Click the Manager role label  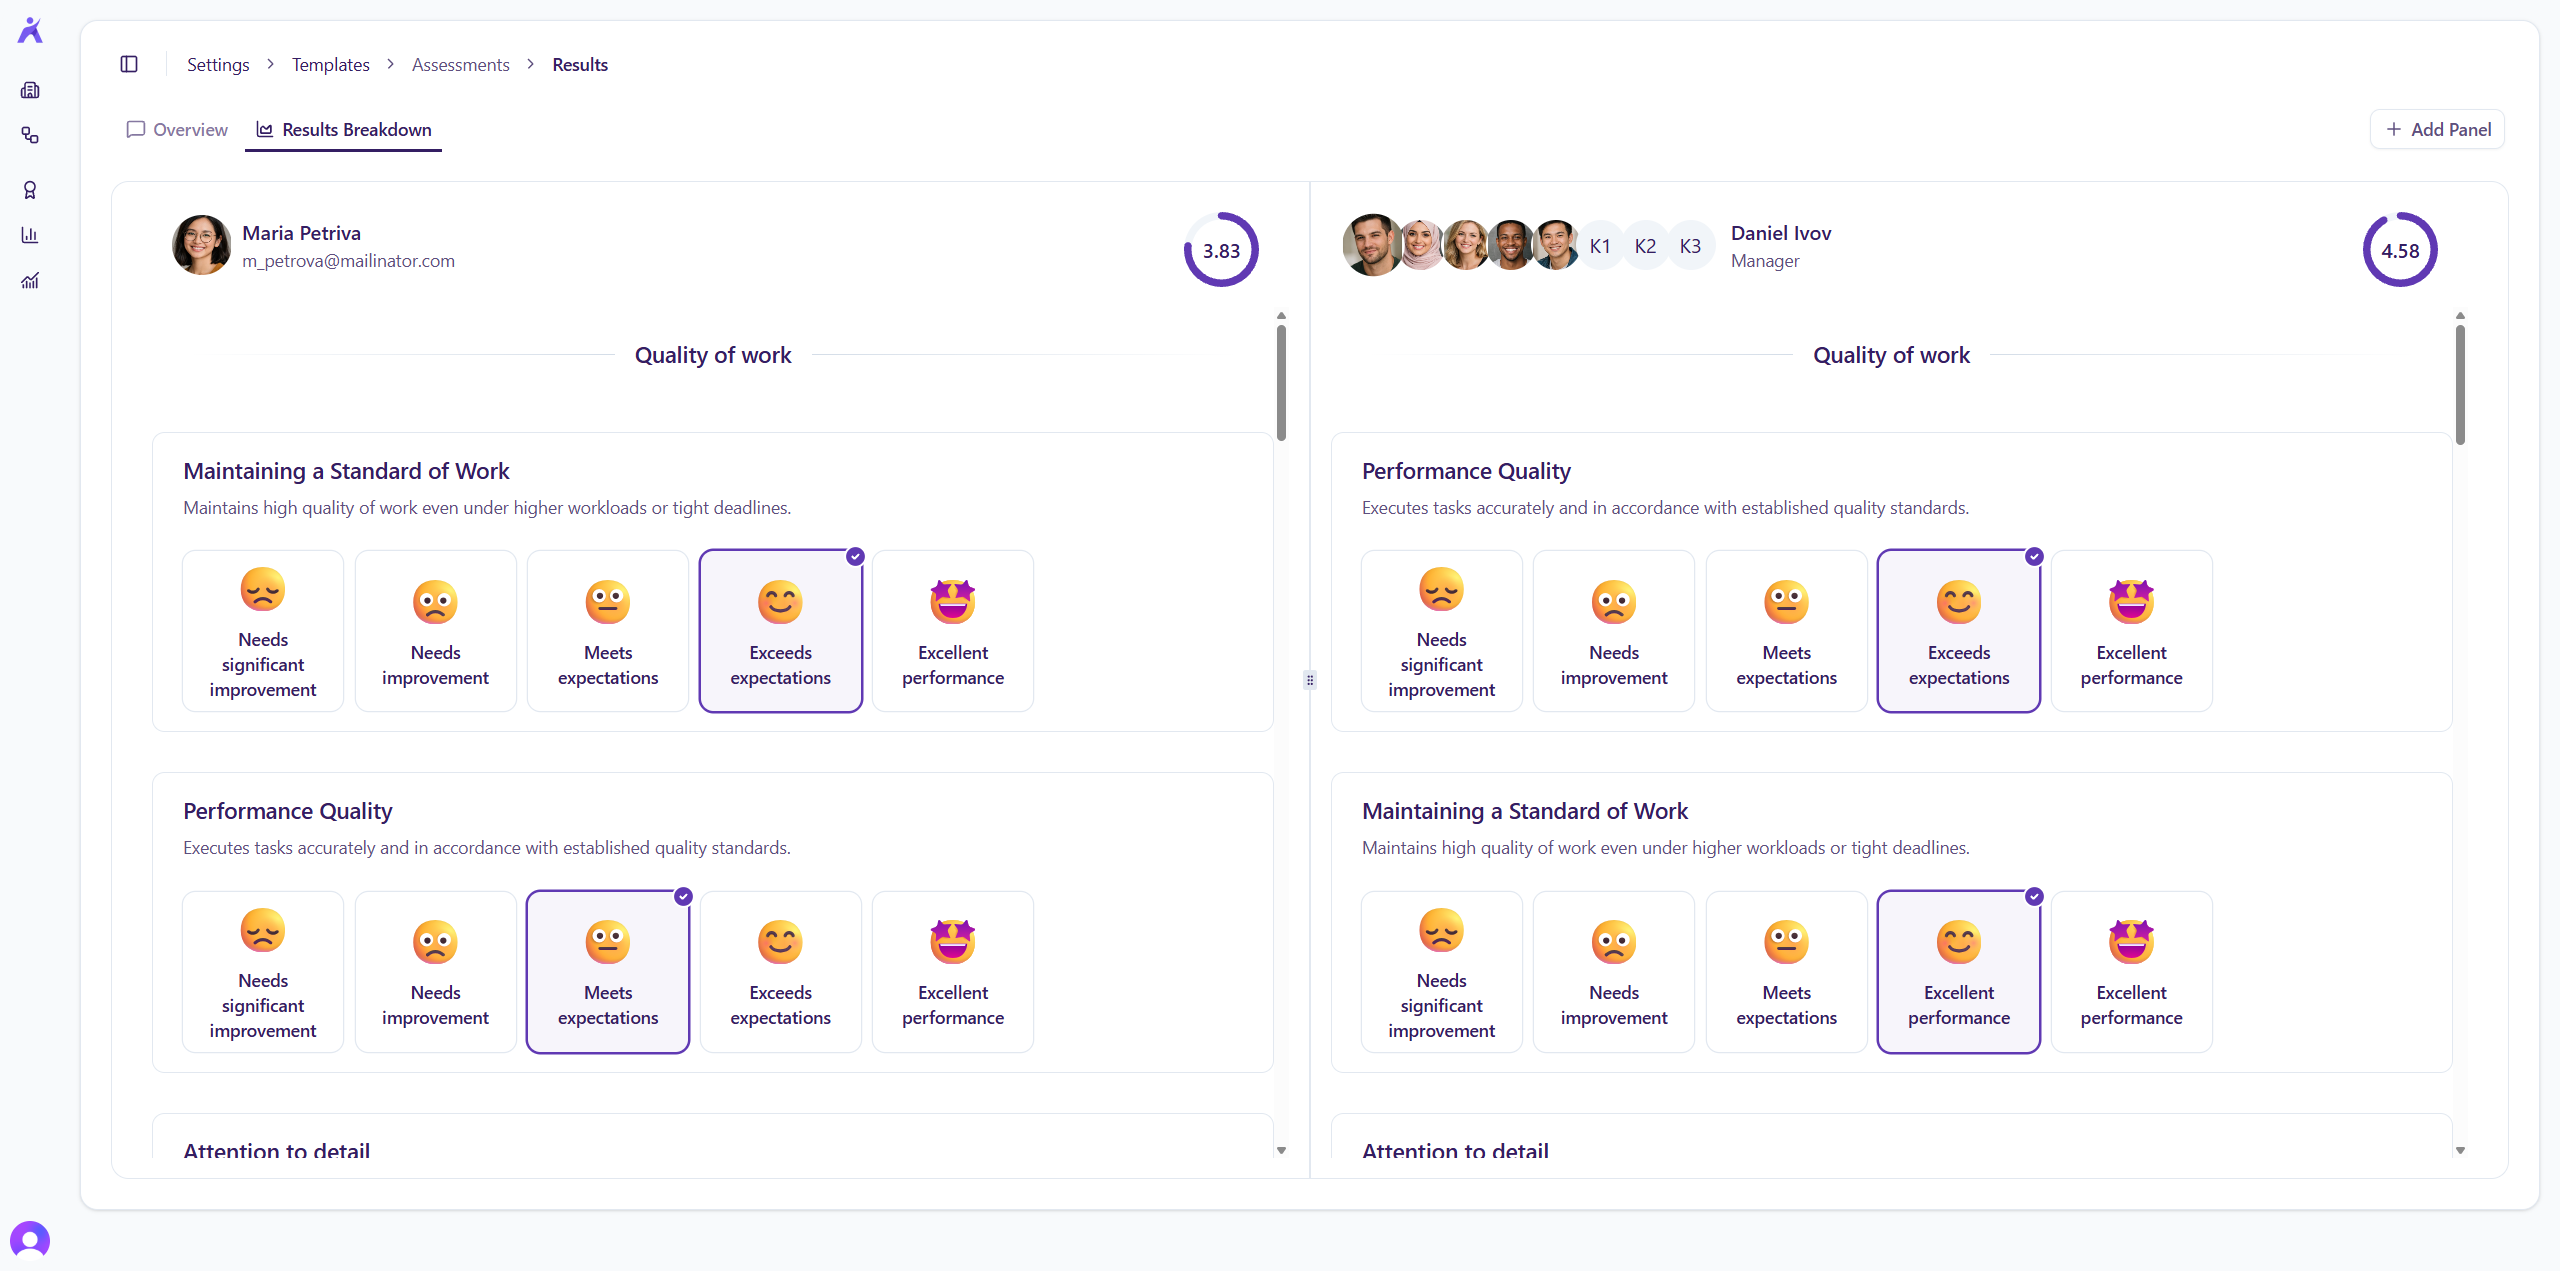1765,261
